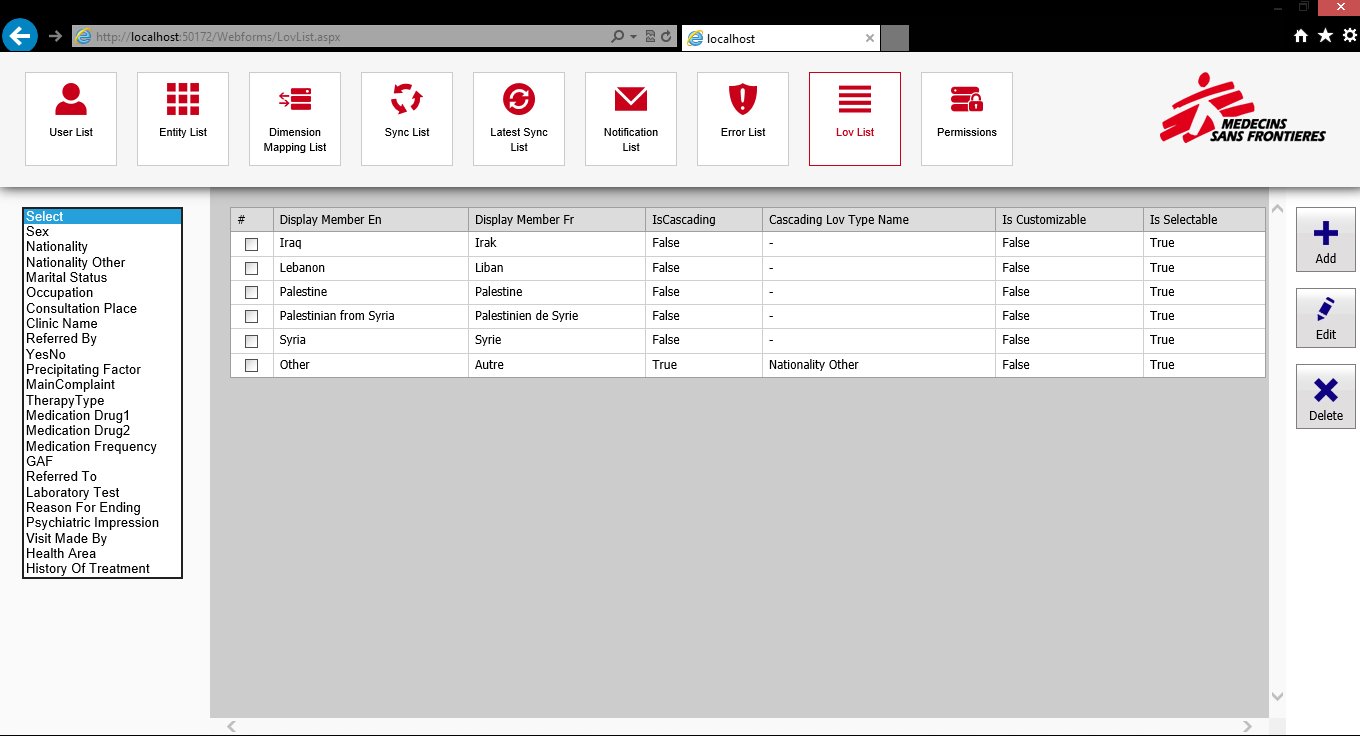Image resolution: width=1360 pixels, height=736 pixels.
Task: Open Permissions lock icon
Action: [x=967, y=119]
